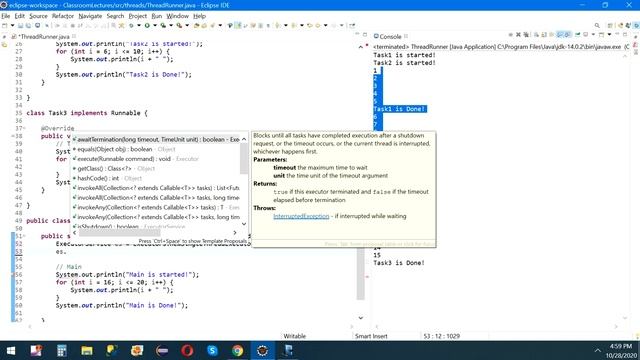Collapse the fold marker at line 37

pyautogui.click(x=24, y=128)
